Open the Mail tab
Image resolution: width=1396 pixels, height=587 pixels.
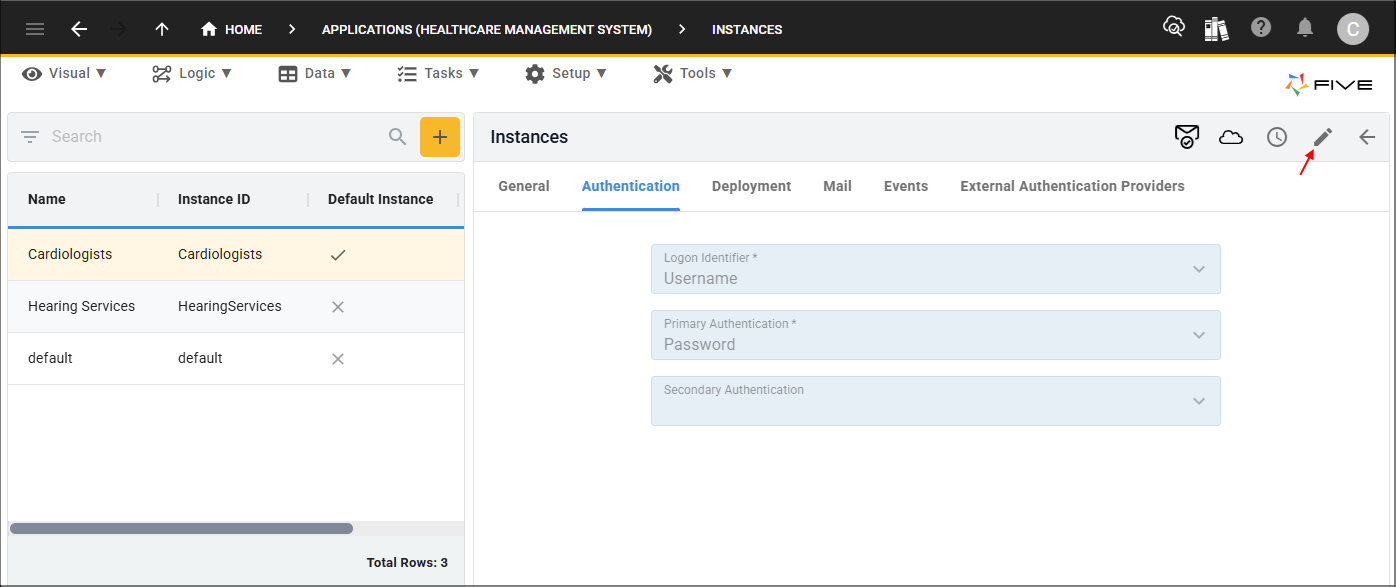point(838,186)
